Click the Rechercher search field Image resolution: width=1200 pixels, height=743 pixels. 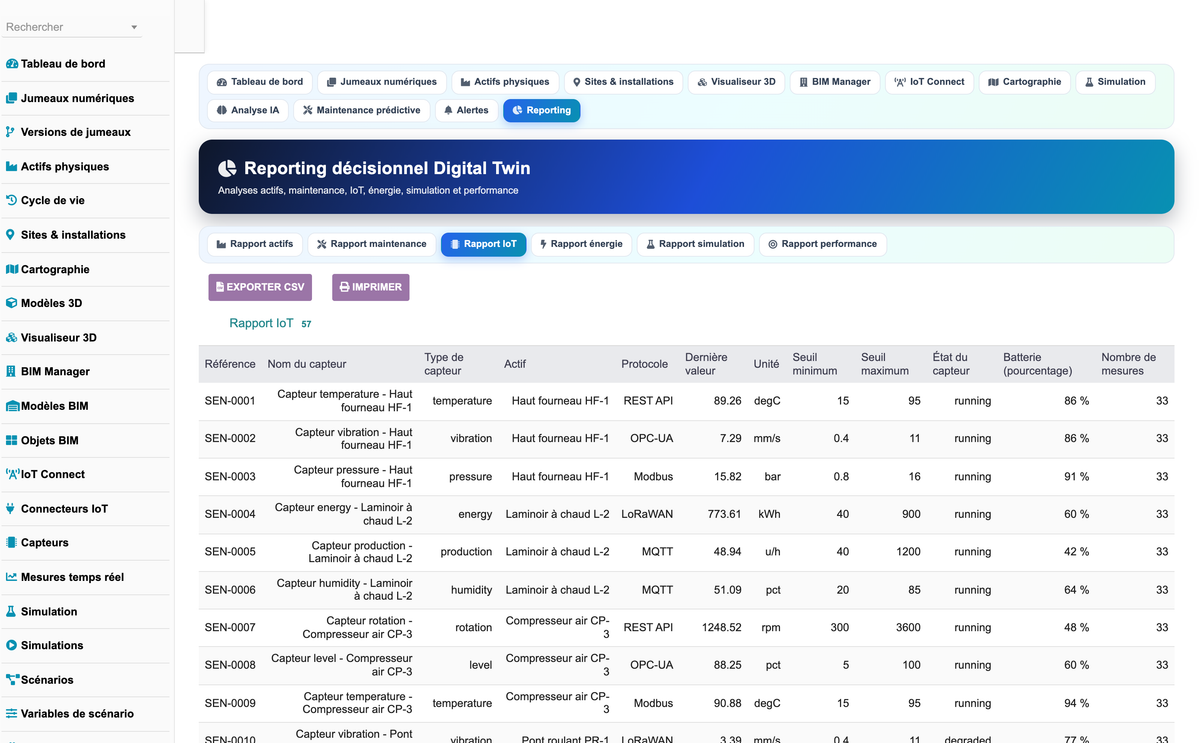coord(73,27)
